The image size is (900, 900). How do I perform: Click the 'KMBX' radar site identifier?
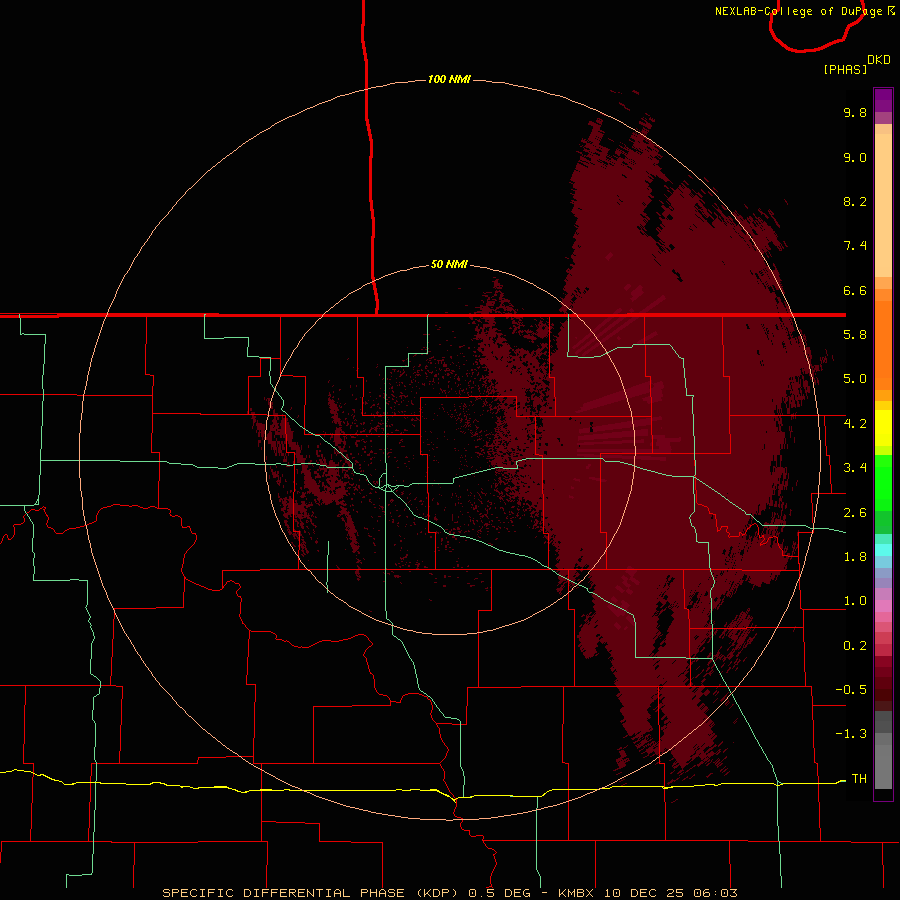577,893
